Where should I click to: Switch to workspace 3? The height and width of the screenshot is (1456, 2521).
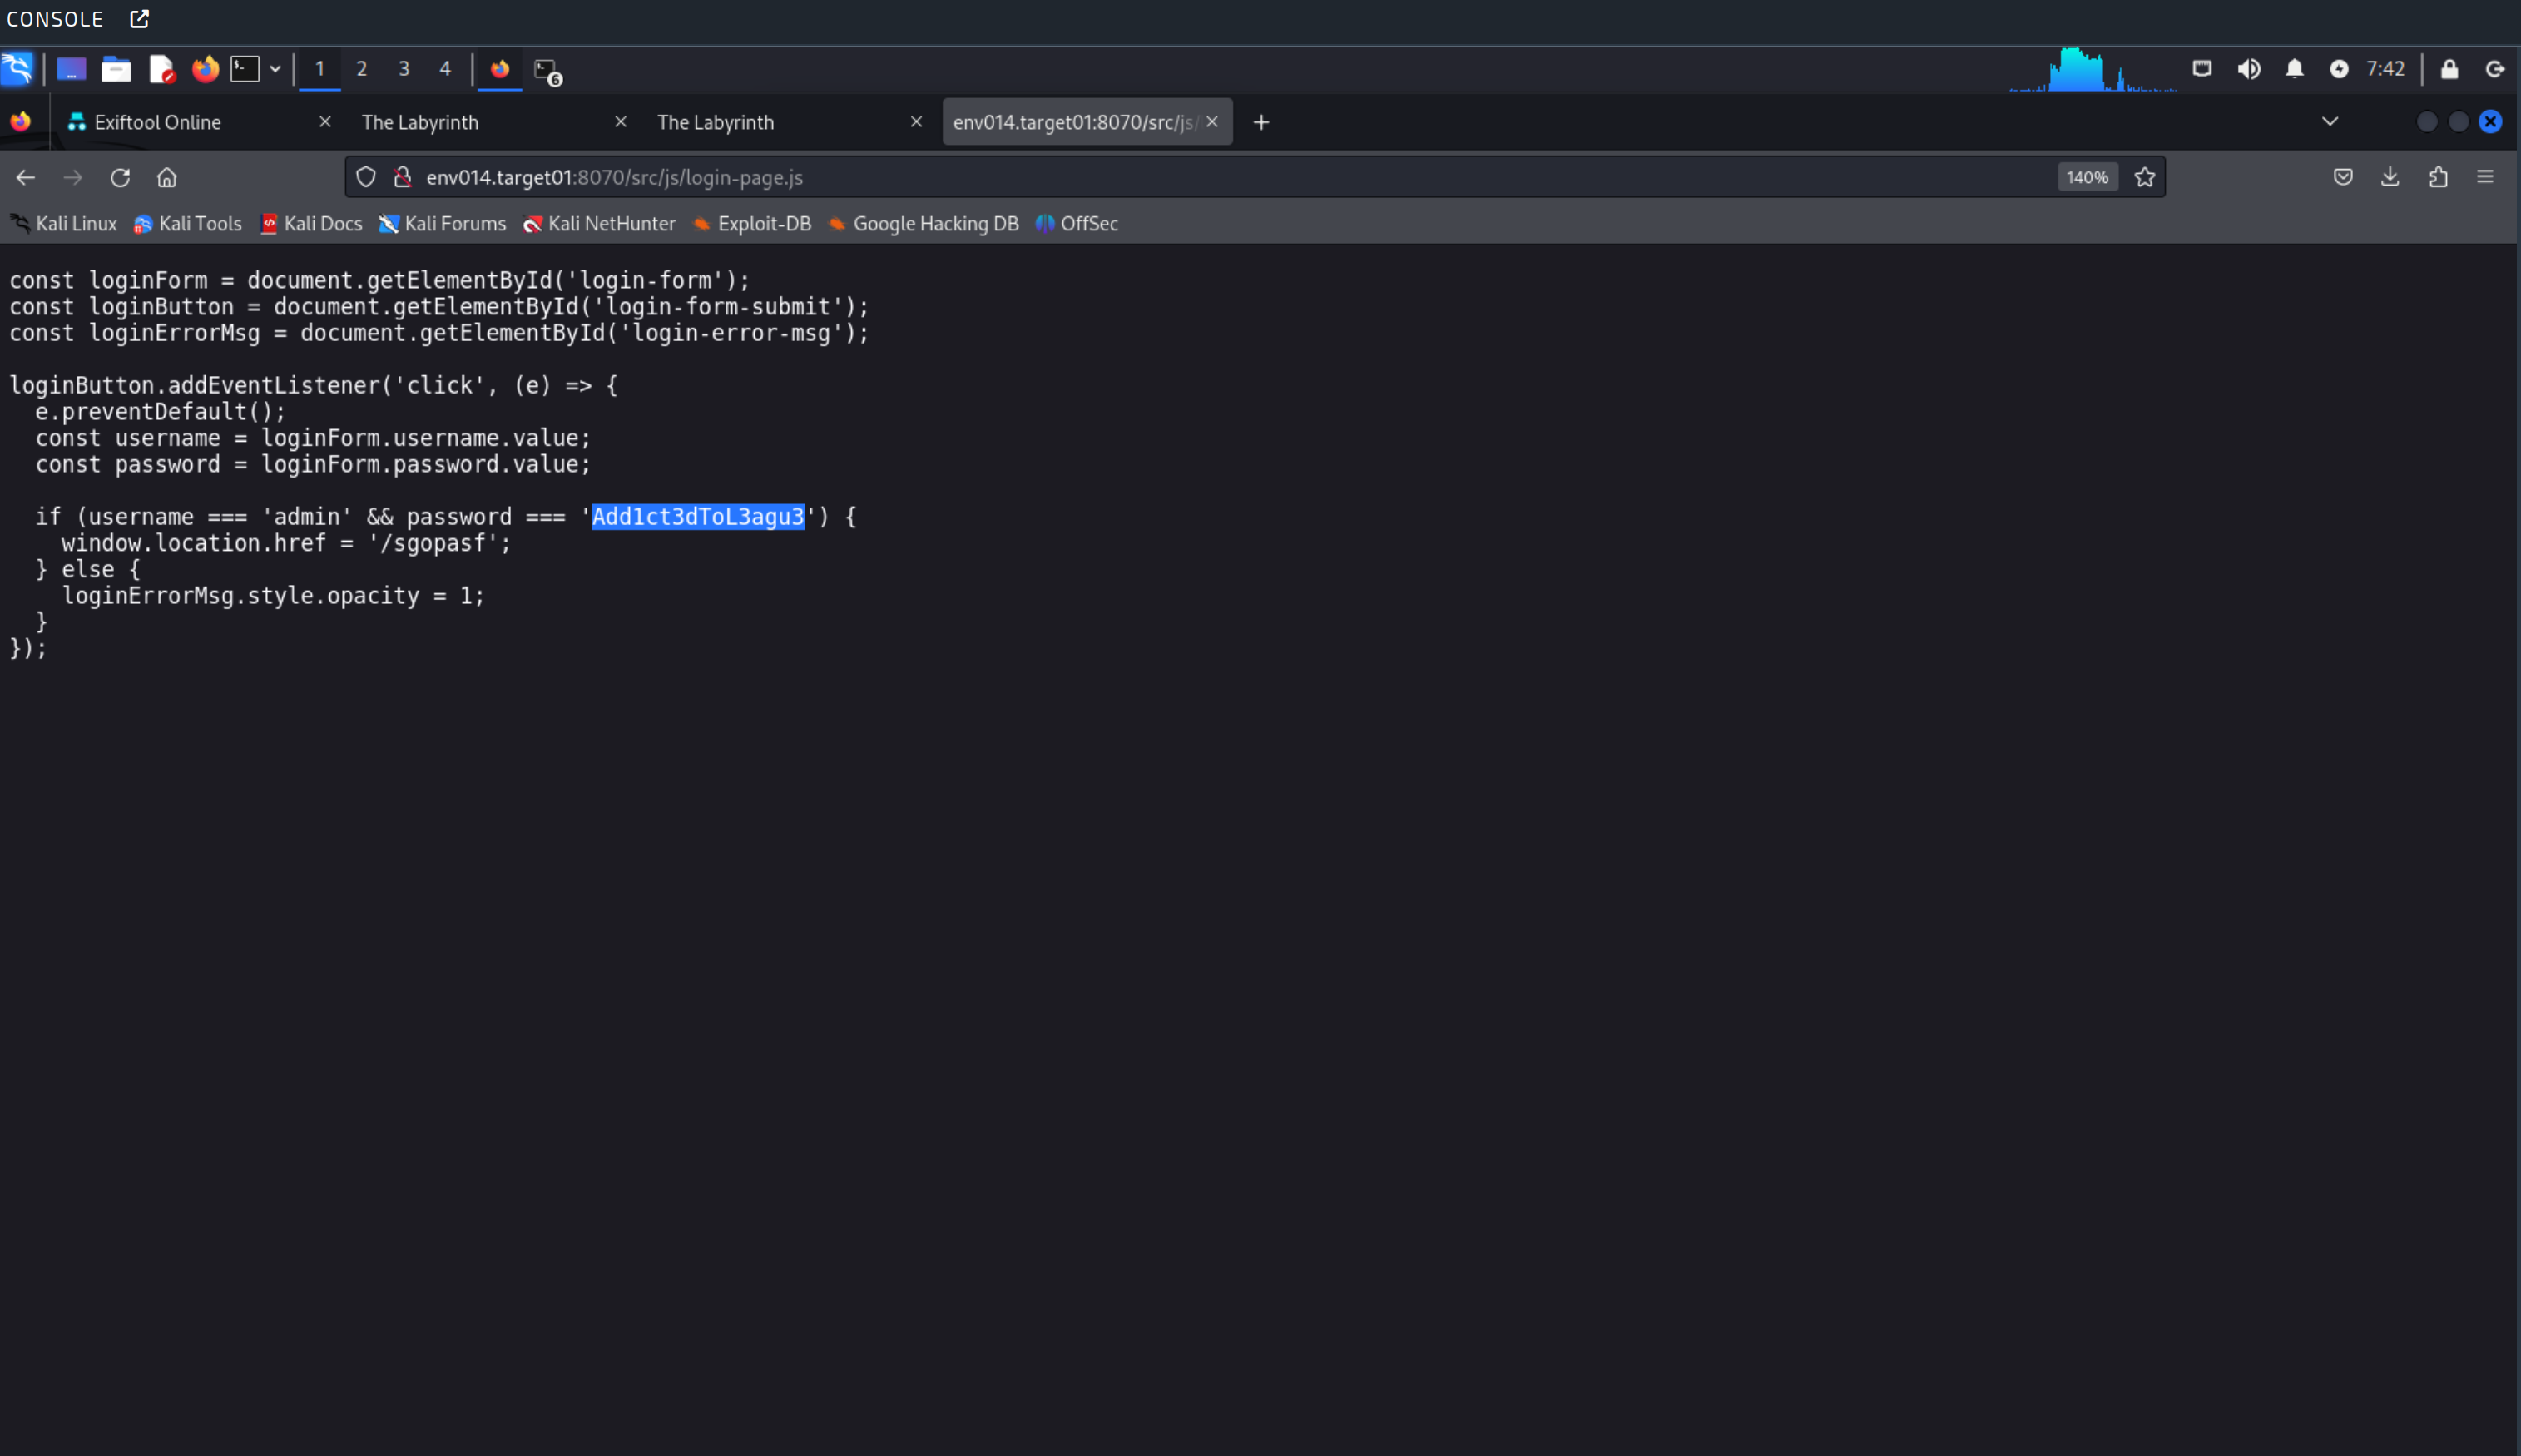point(404,69)
